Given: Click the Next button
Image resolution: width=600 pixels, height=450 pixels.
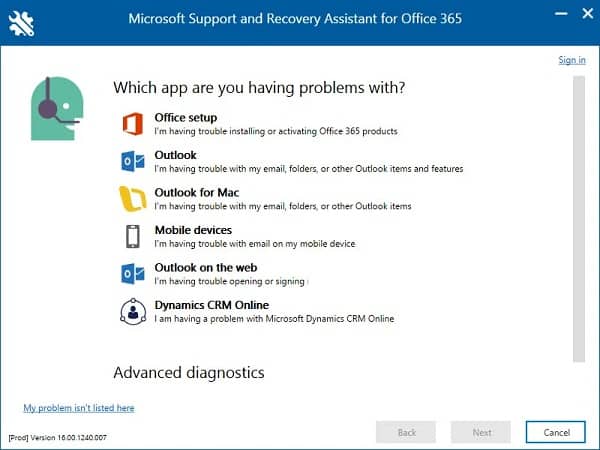Looking at the screenshot, I should coord(481,432).
